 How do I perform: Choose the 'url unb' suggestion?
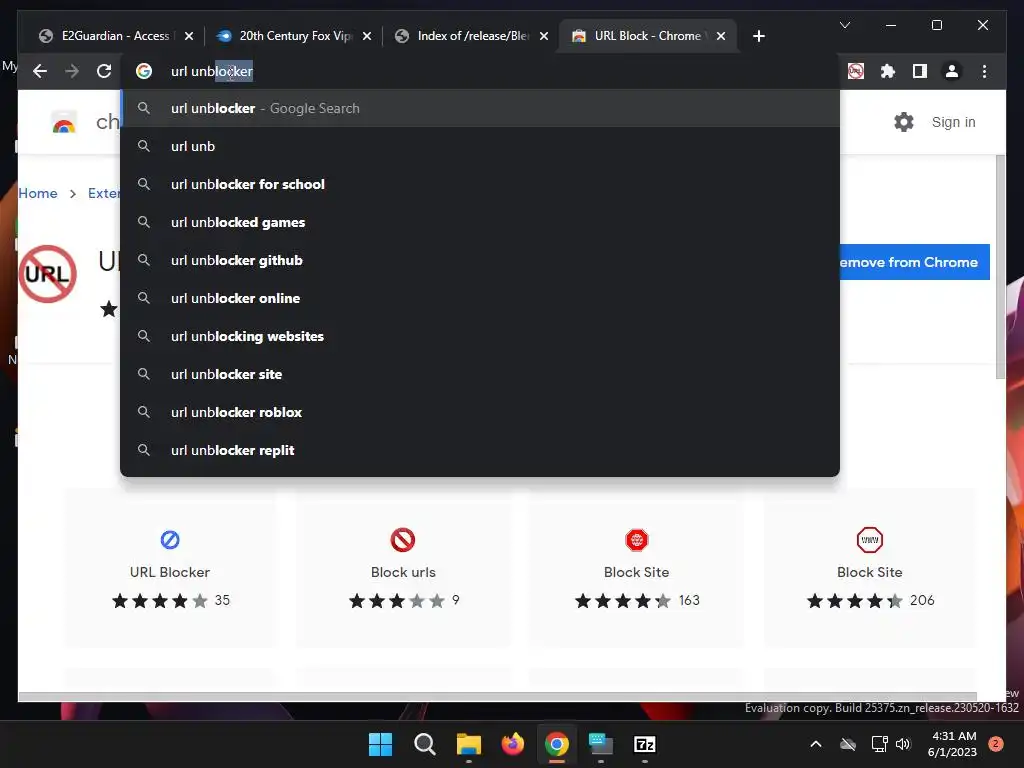click(x=480, y=146)
